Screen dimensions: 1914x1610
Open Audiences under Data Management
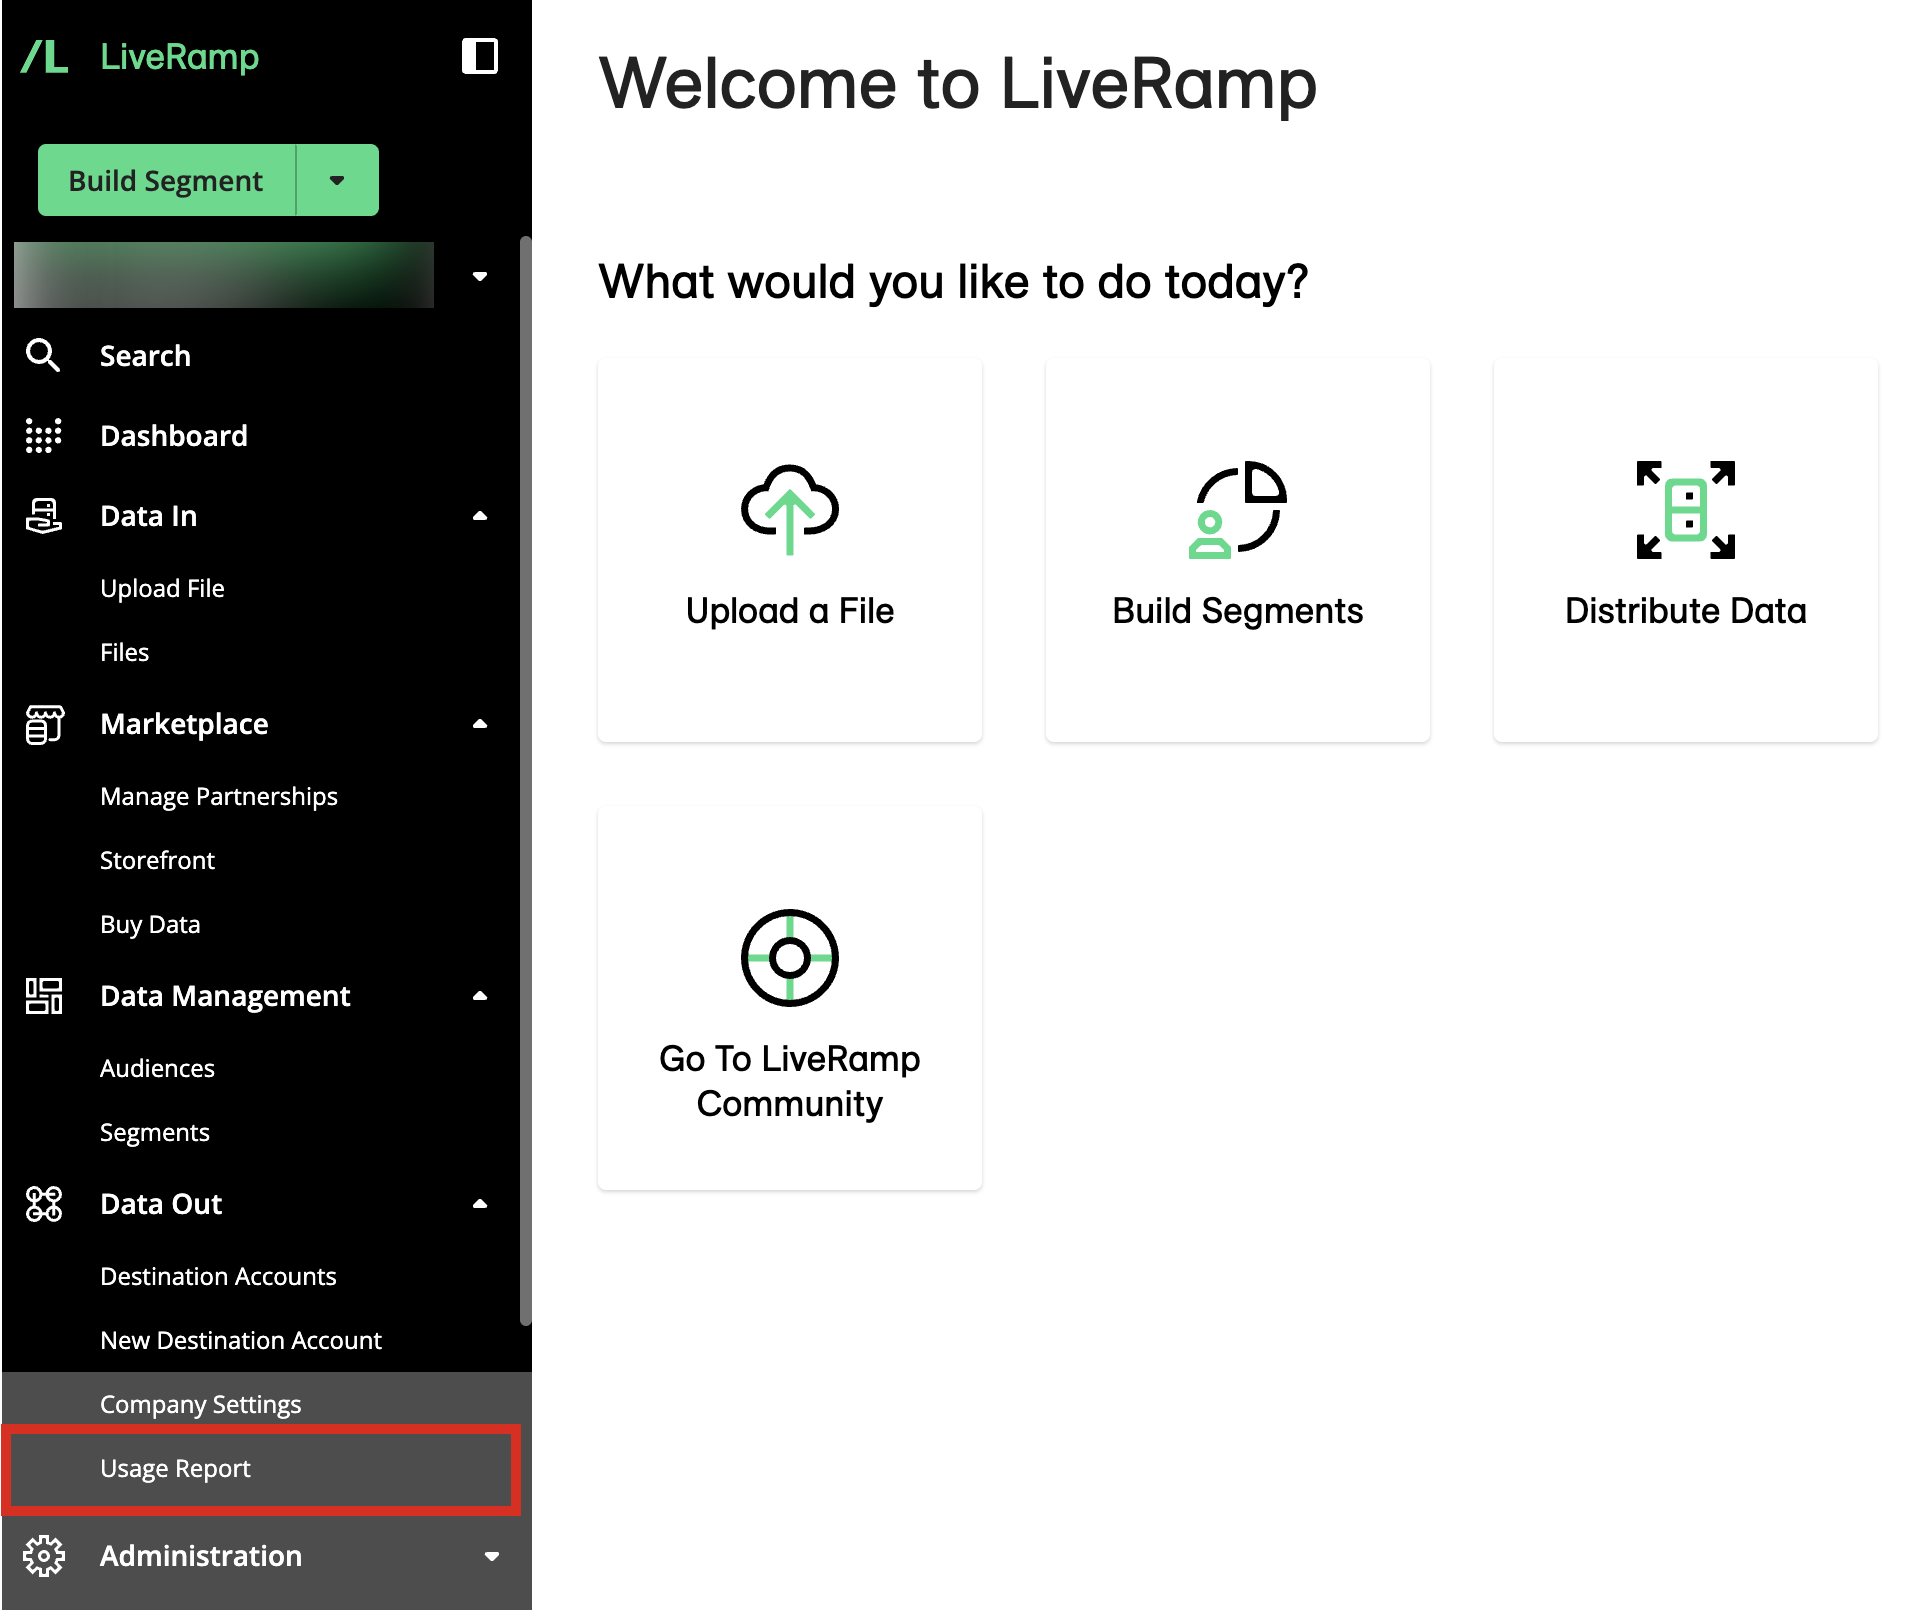point(157,1068)
